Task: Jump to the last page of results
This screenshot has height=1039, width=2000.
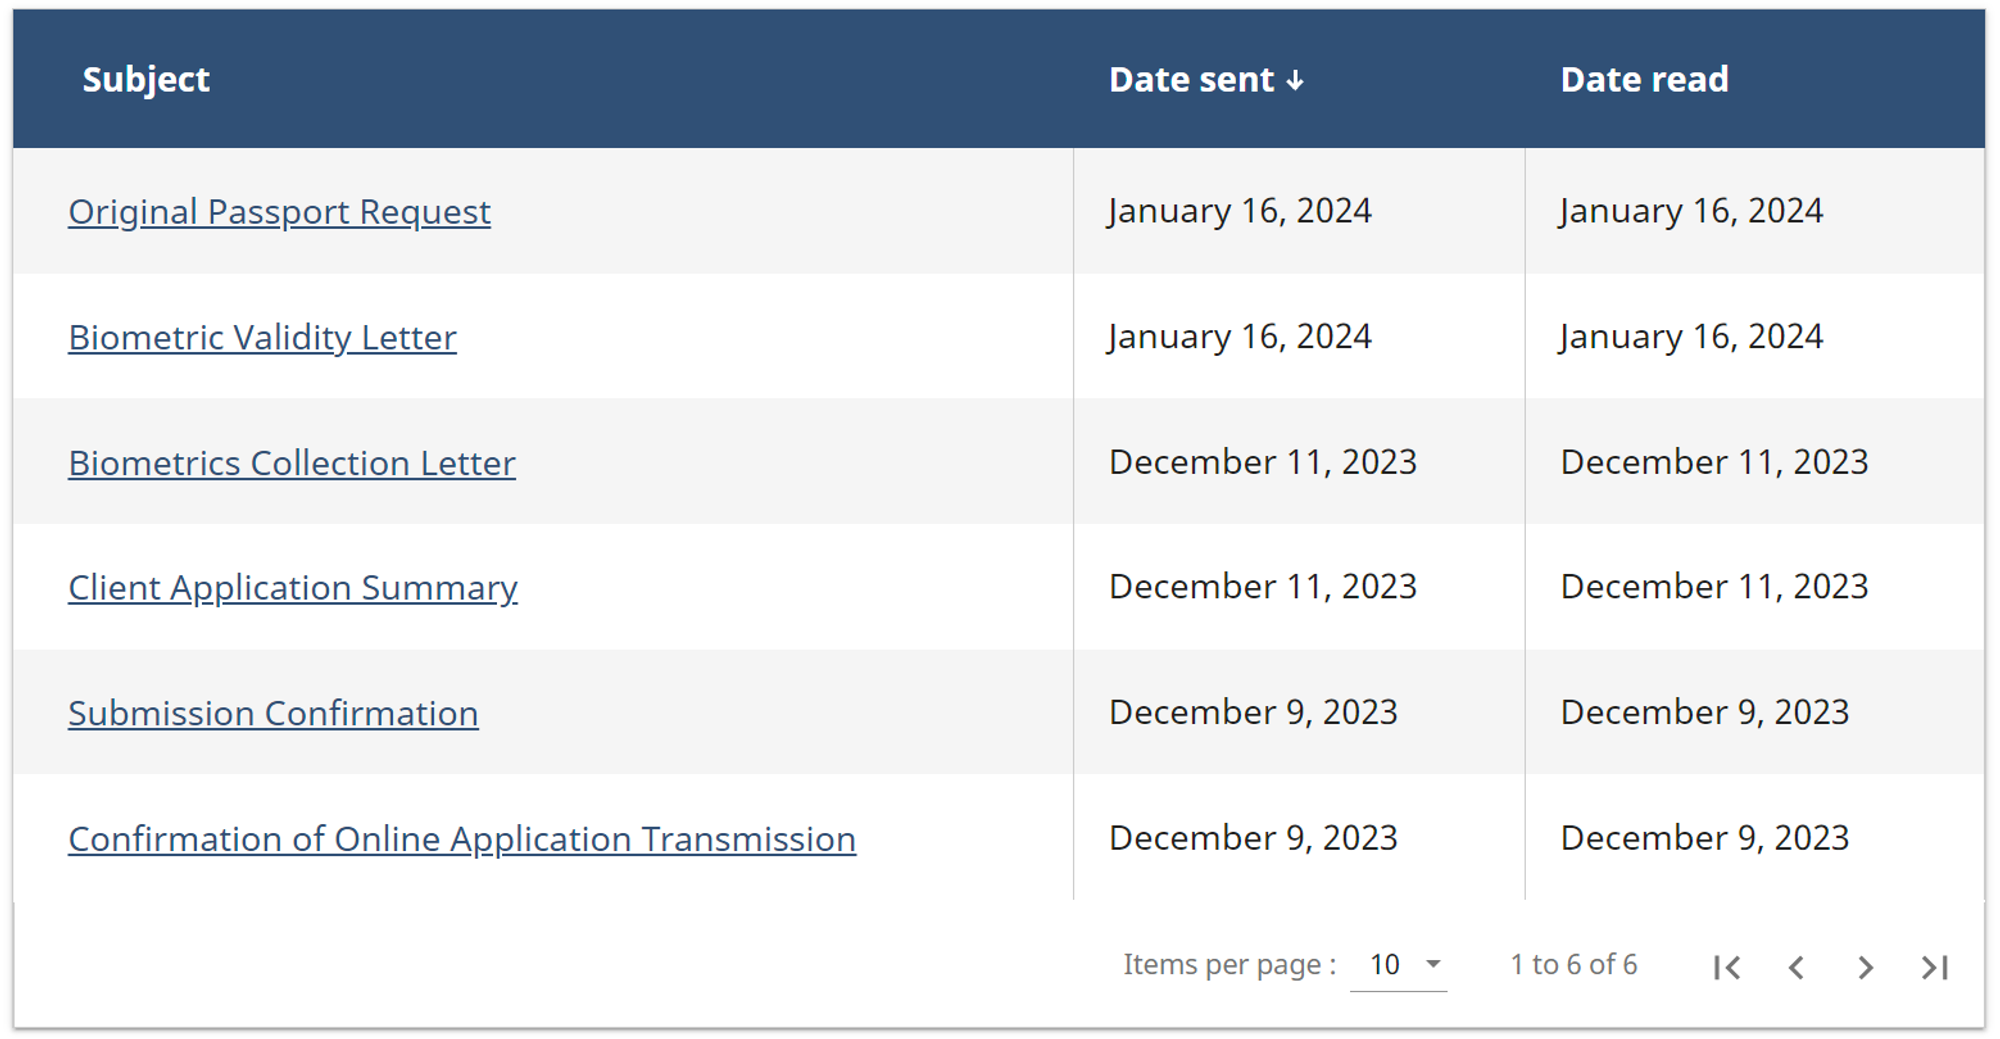Action: (1935, 967)
